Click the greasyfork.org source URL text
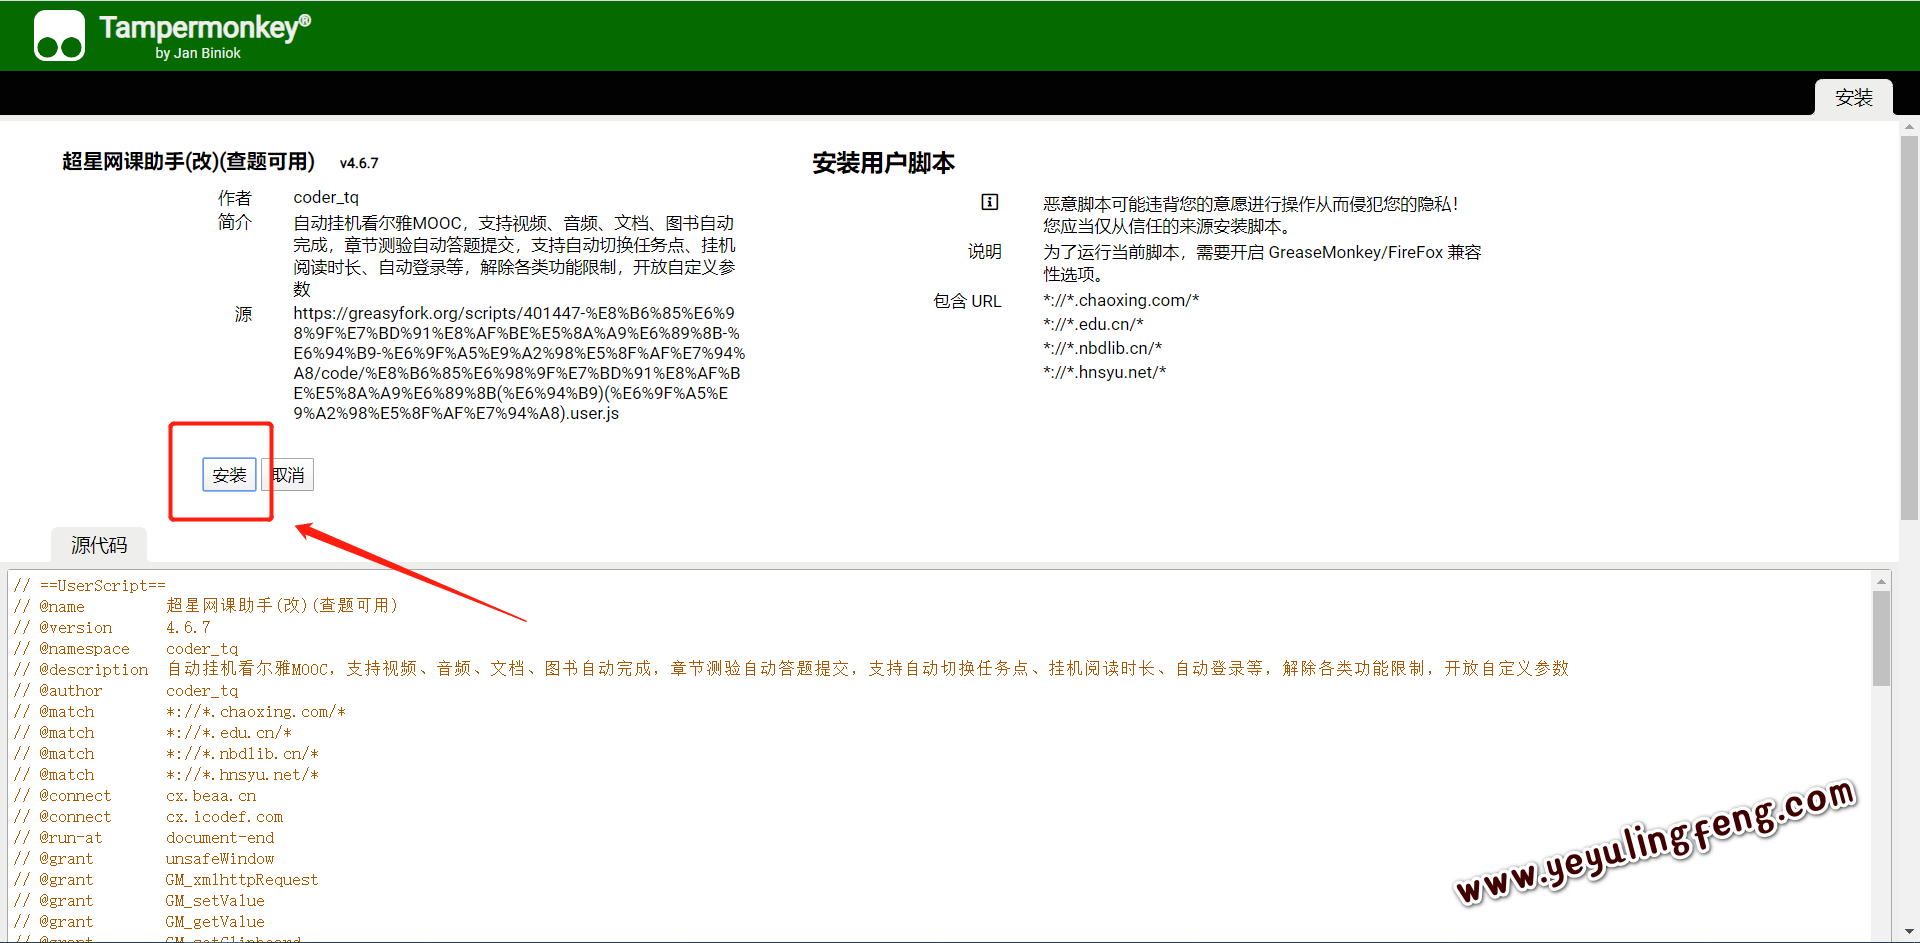The width and height of the screenshot is (1920, 943). pyautogui.click(x=519, y=363)
